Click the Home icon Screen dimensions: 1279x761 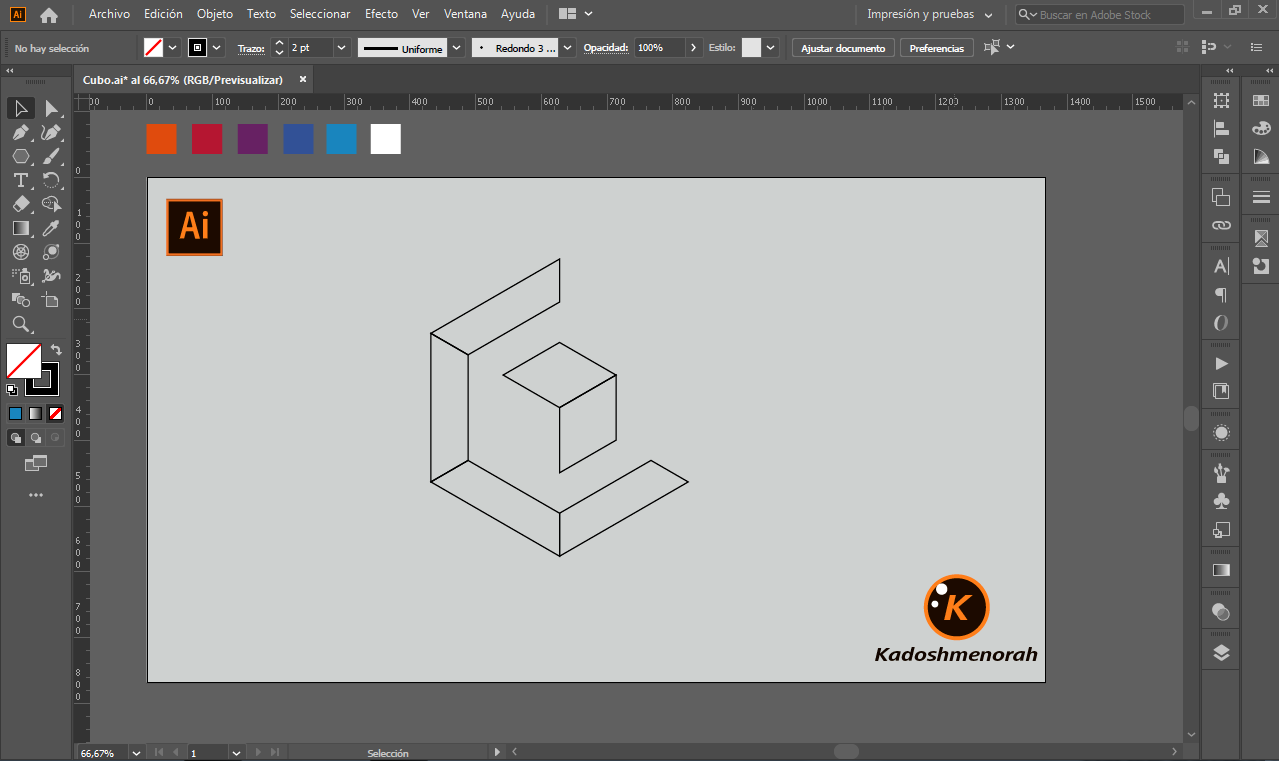pyautogui.click(x=49, y=15)
